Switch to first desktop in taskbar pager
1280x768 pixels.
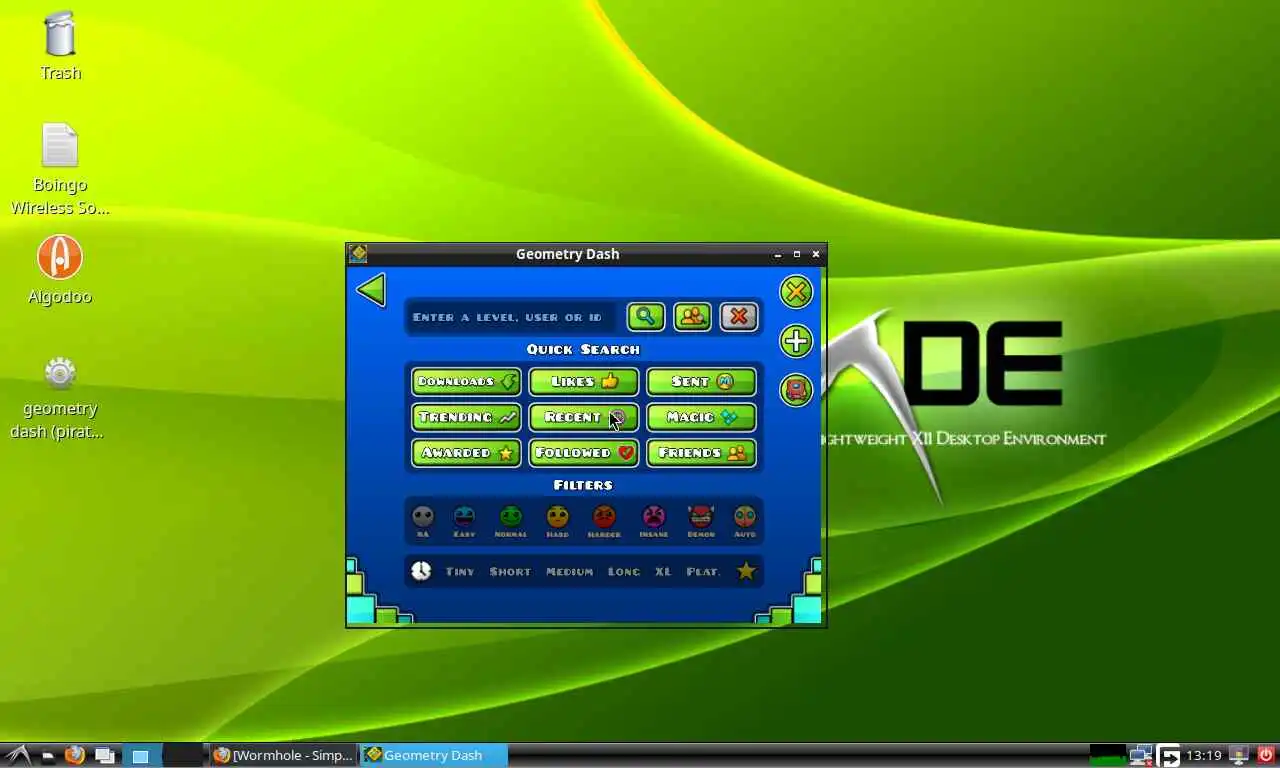(x=141, y=756)
